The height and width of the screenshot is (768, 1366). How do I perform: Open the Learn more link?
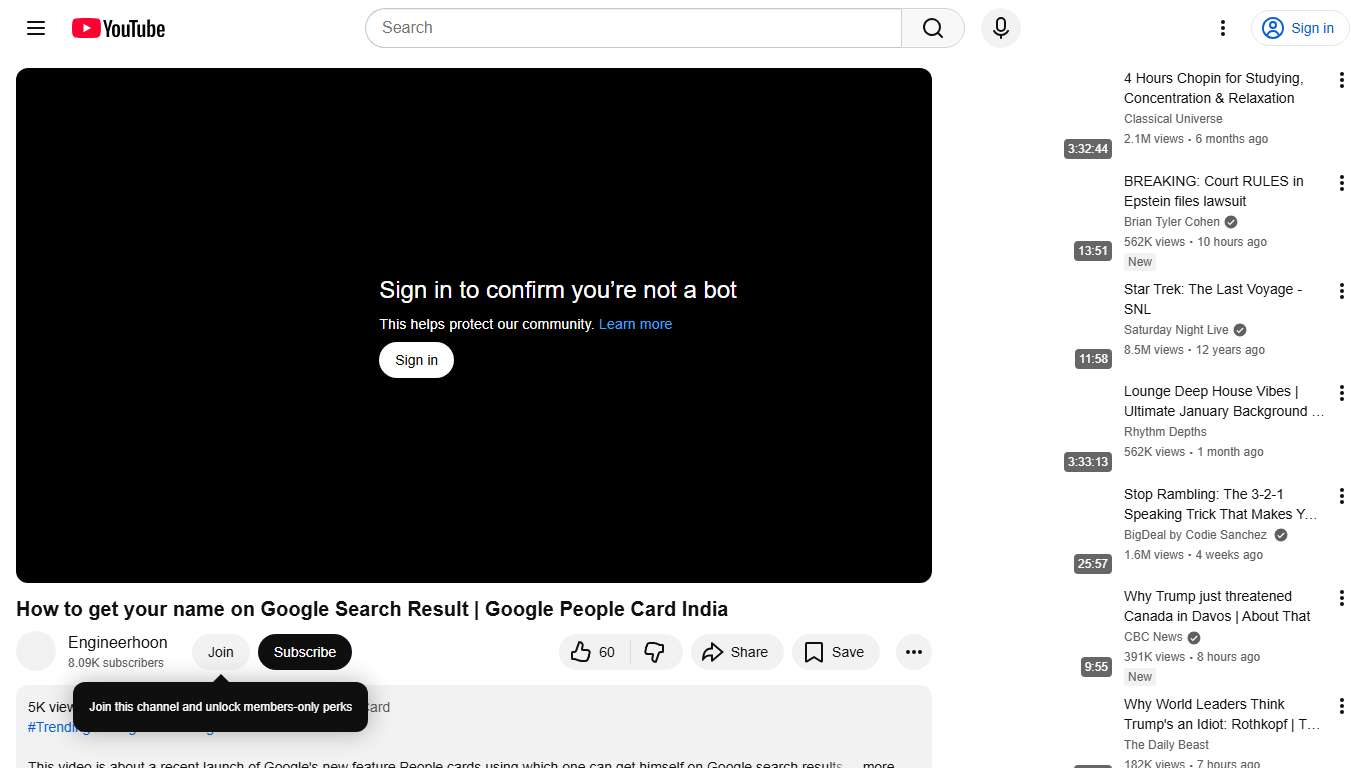(x=635, y=324)
